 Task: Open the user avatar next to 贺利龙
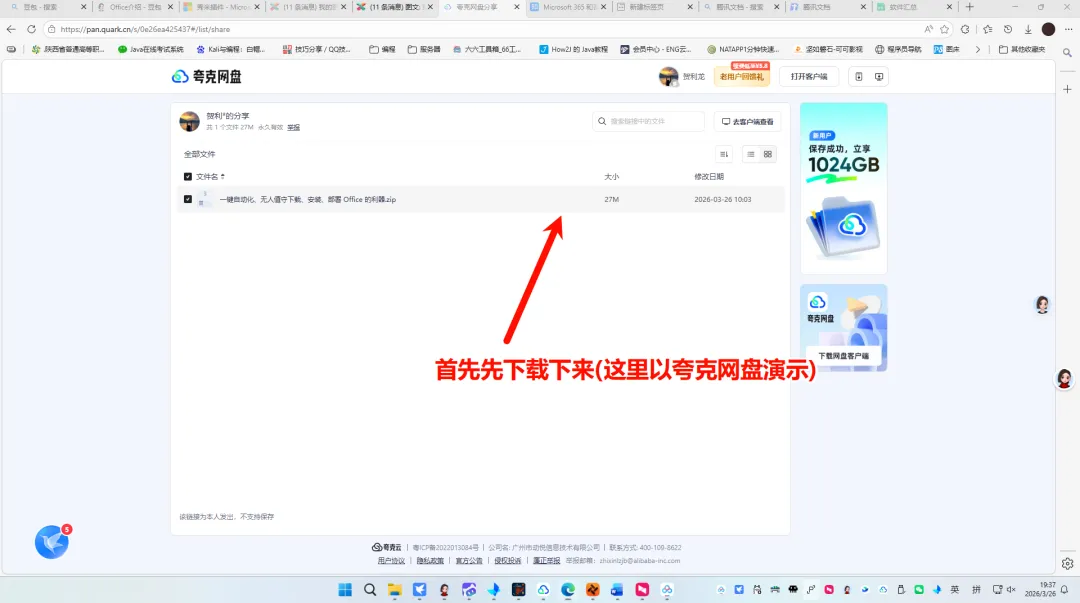pos(668,76)
